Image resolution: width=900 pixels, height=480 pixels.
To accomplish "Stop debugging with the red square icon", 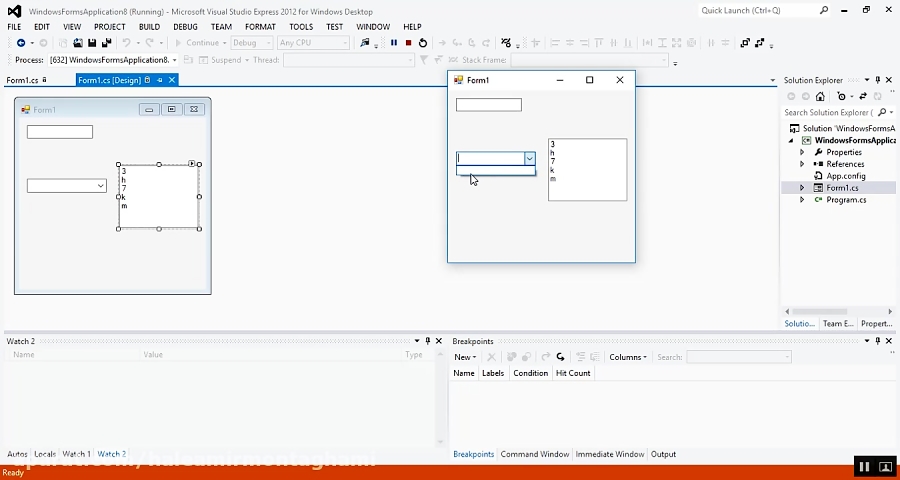I will [408, 43].
